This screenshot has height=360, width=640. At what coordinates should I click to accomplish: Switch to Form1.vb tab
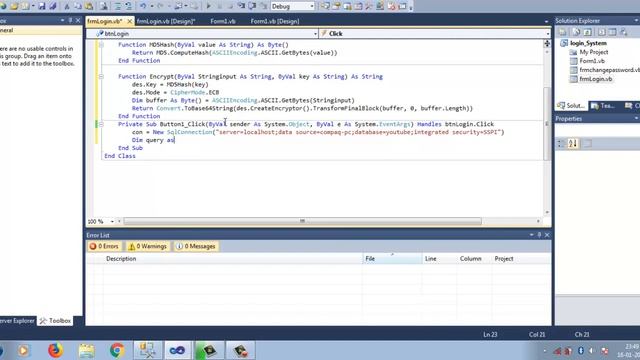(223, 21)
